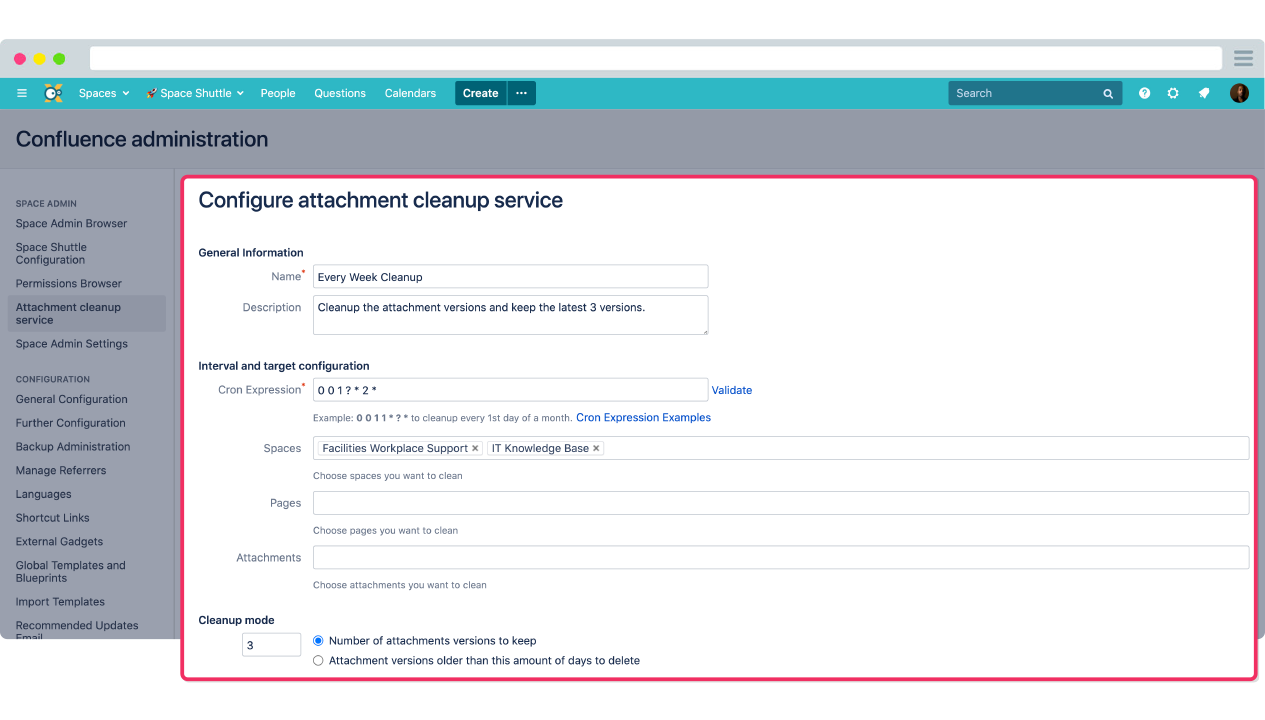Click the magnifier icon in search box
The height and width of the screenshot is (720, 1265).
[x=1108, y=94]
